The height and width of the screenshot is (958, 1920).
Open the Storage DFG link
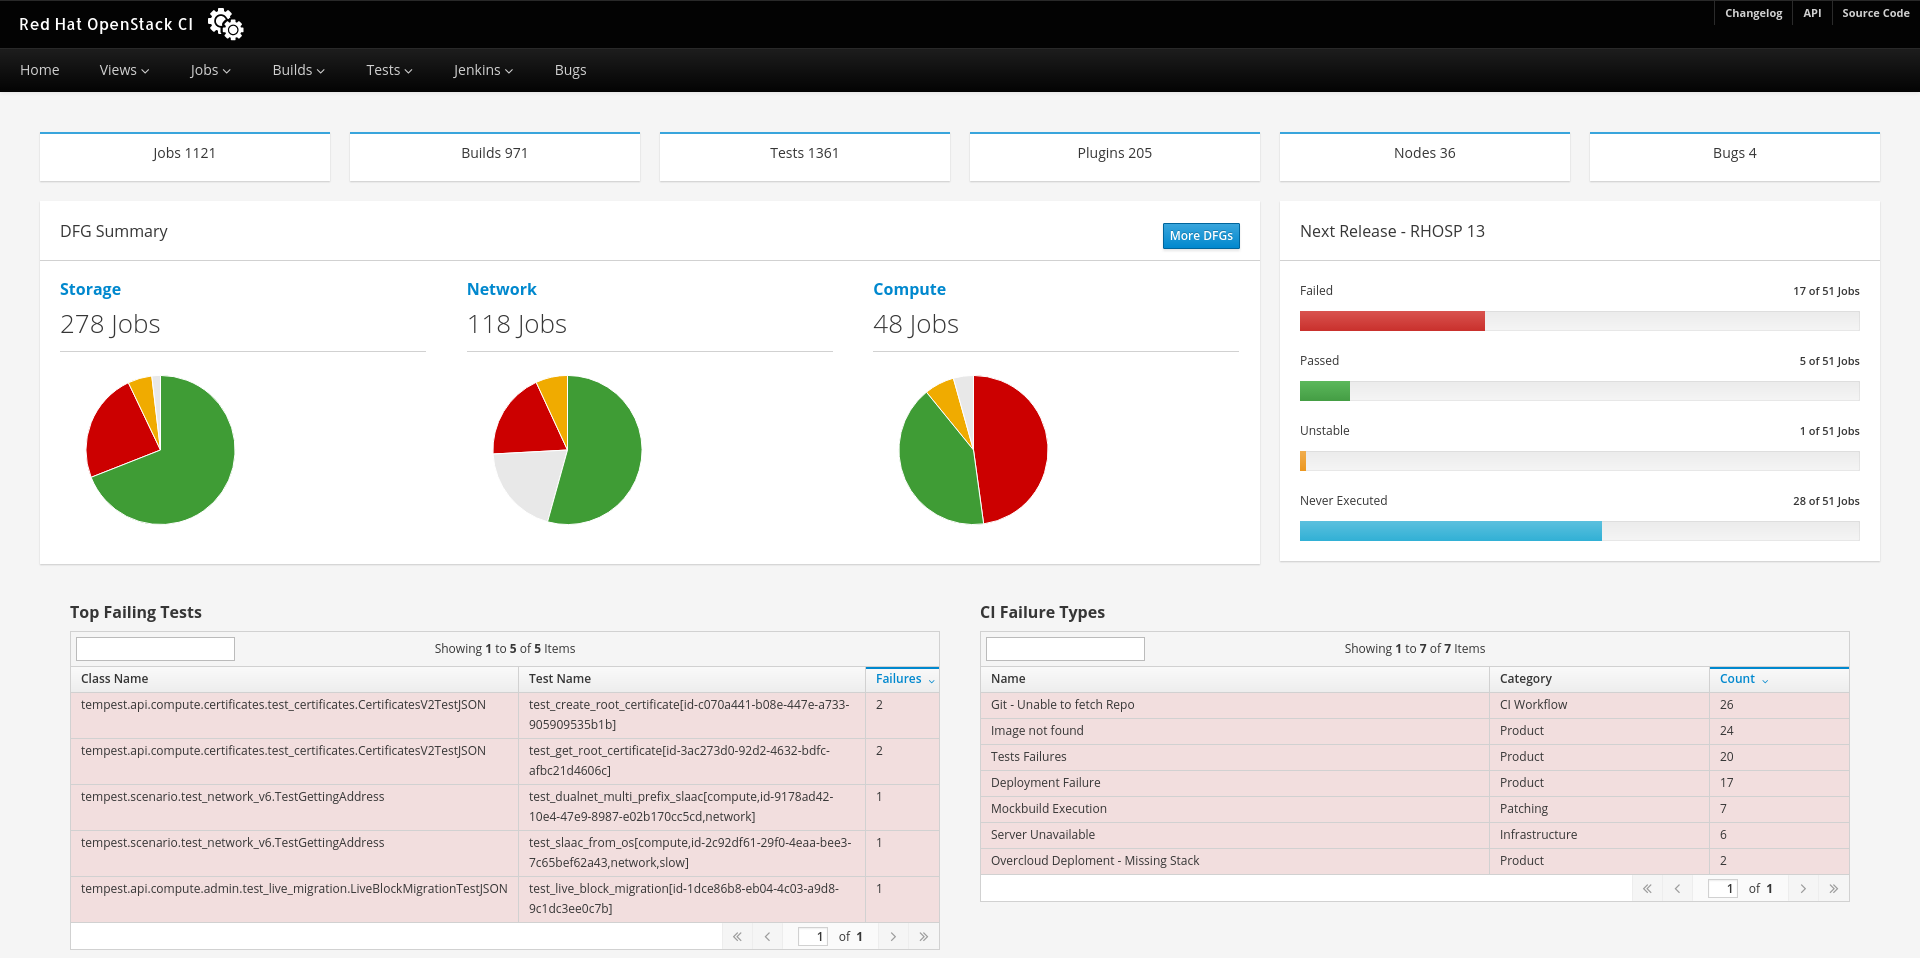tap(90, 289)
